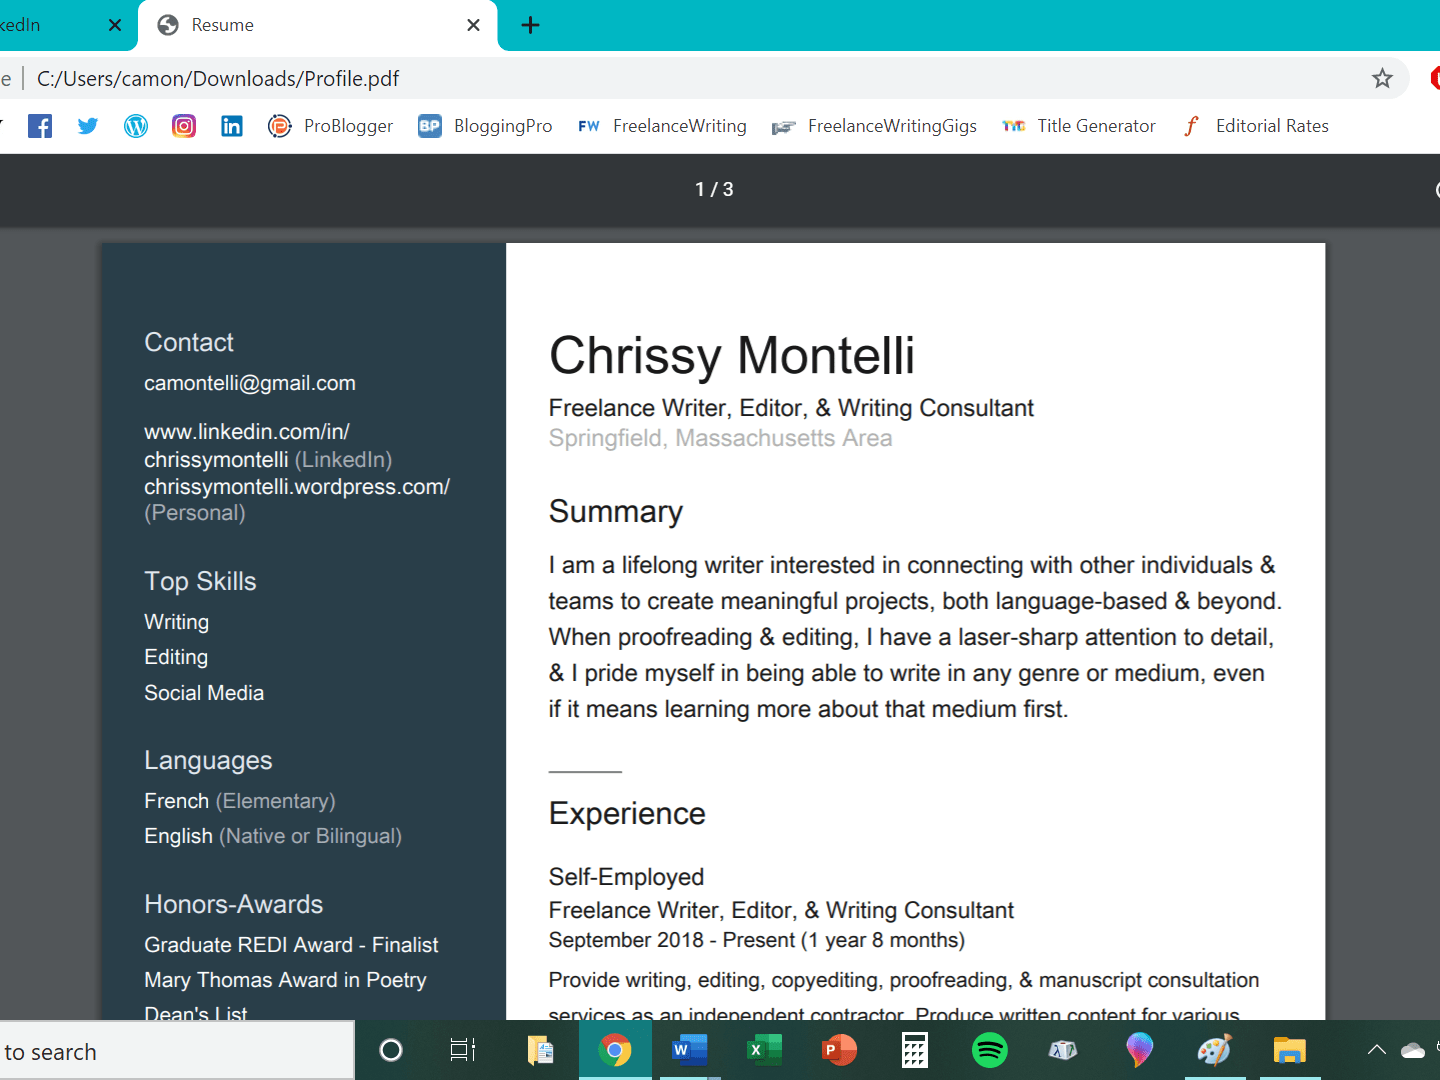1440x1080 pixels.
Task: Open PowerPoint from the taskbar
Action: (x=839, y=1050)
